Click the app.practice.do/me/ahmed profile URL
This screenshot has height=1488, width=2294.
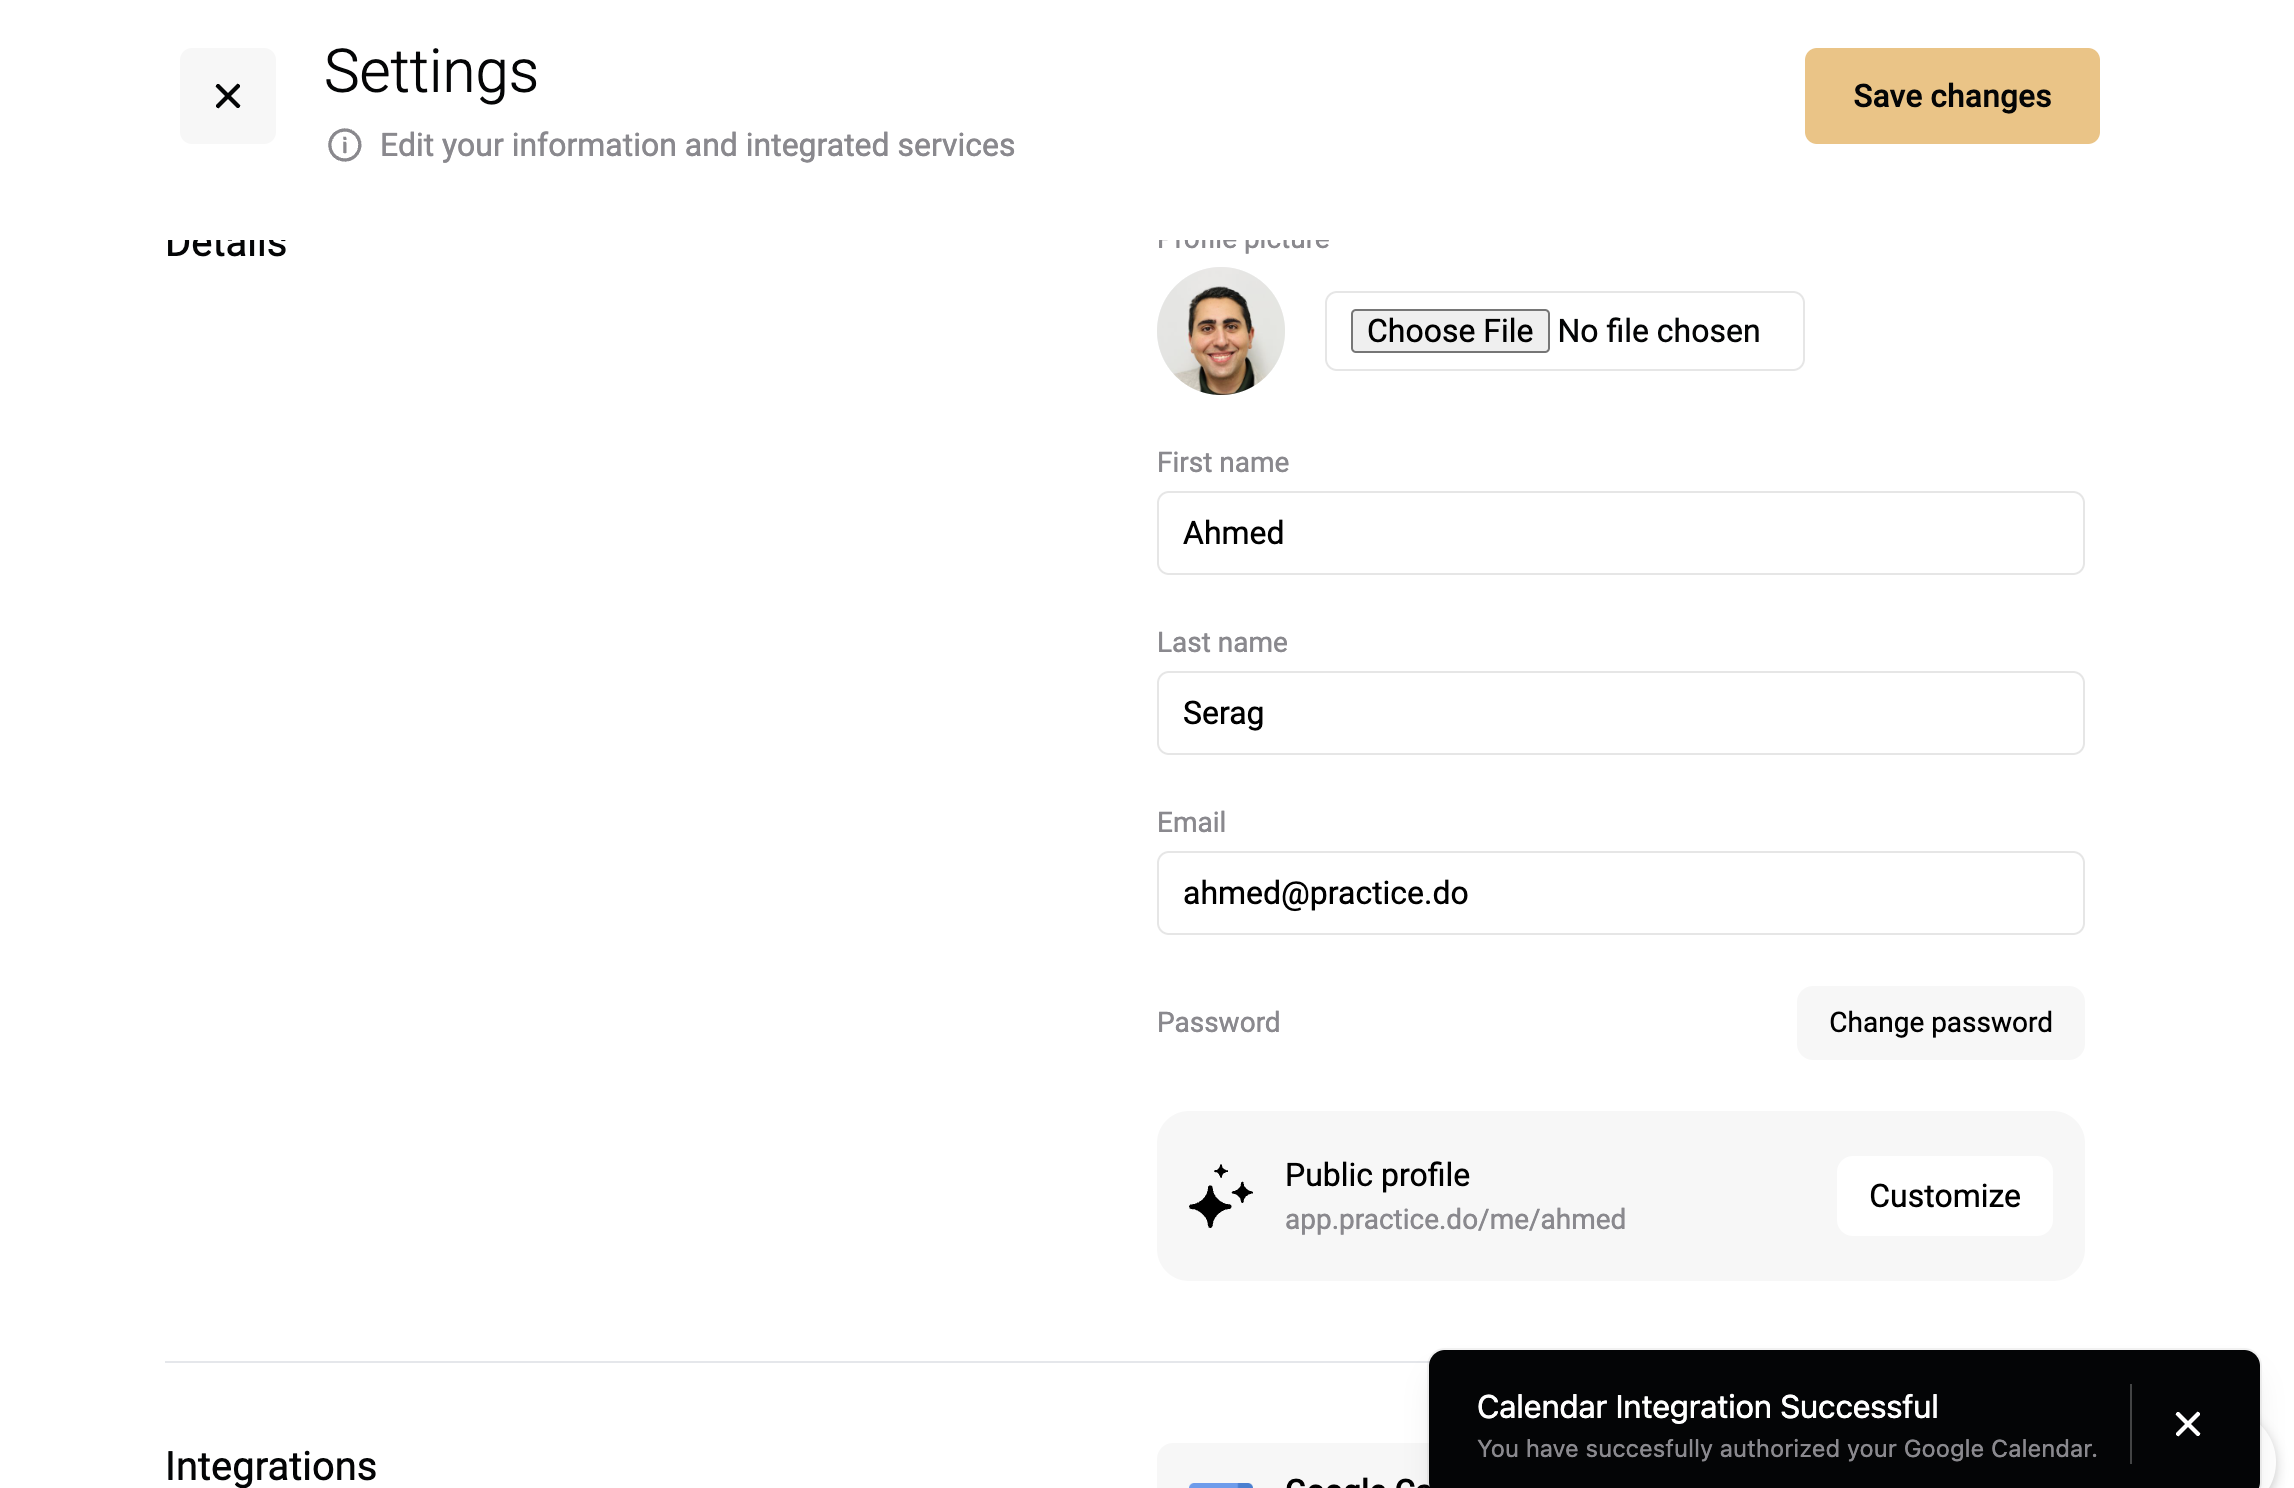(1455, 1219)
